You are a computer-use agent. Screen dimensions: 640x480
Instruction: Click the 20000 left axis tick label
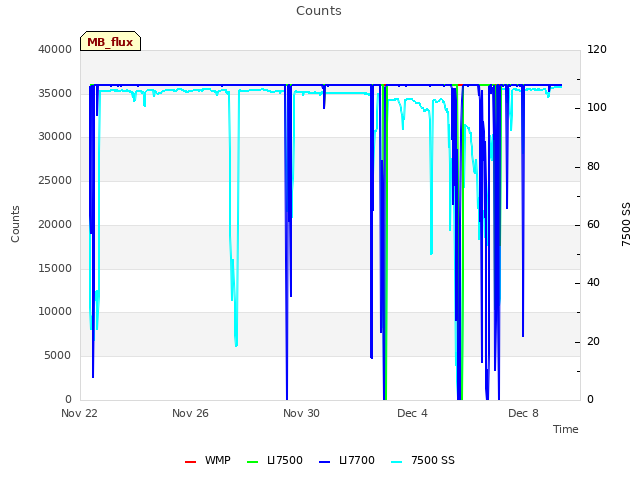click(55, 224)
